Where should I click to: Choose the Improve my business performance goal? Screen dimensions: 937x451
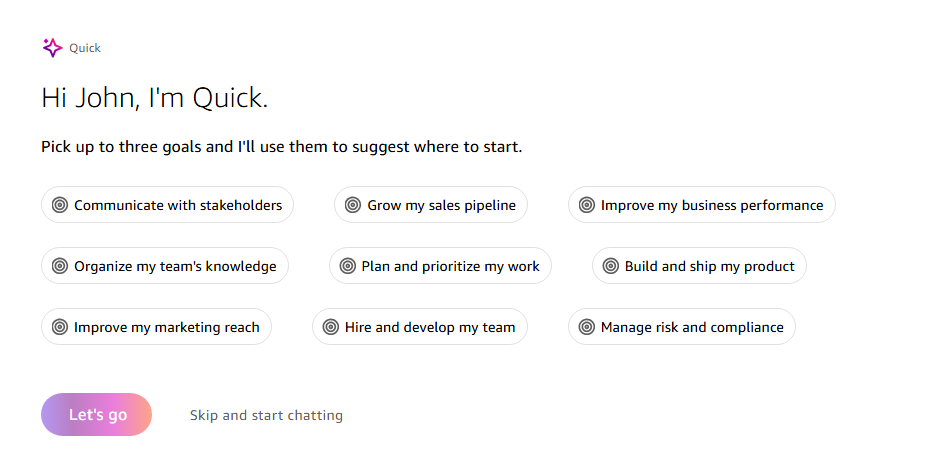702,205
